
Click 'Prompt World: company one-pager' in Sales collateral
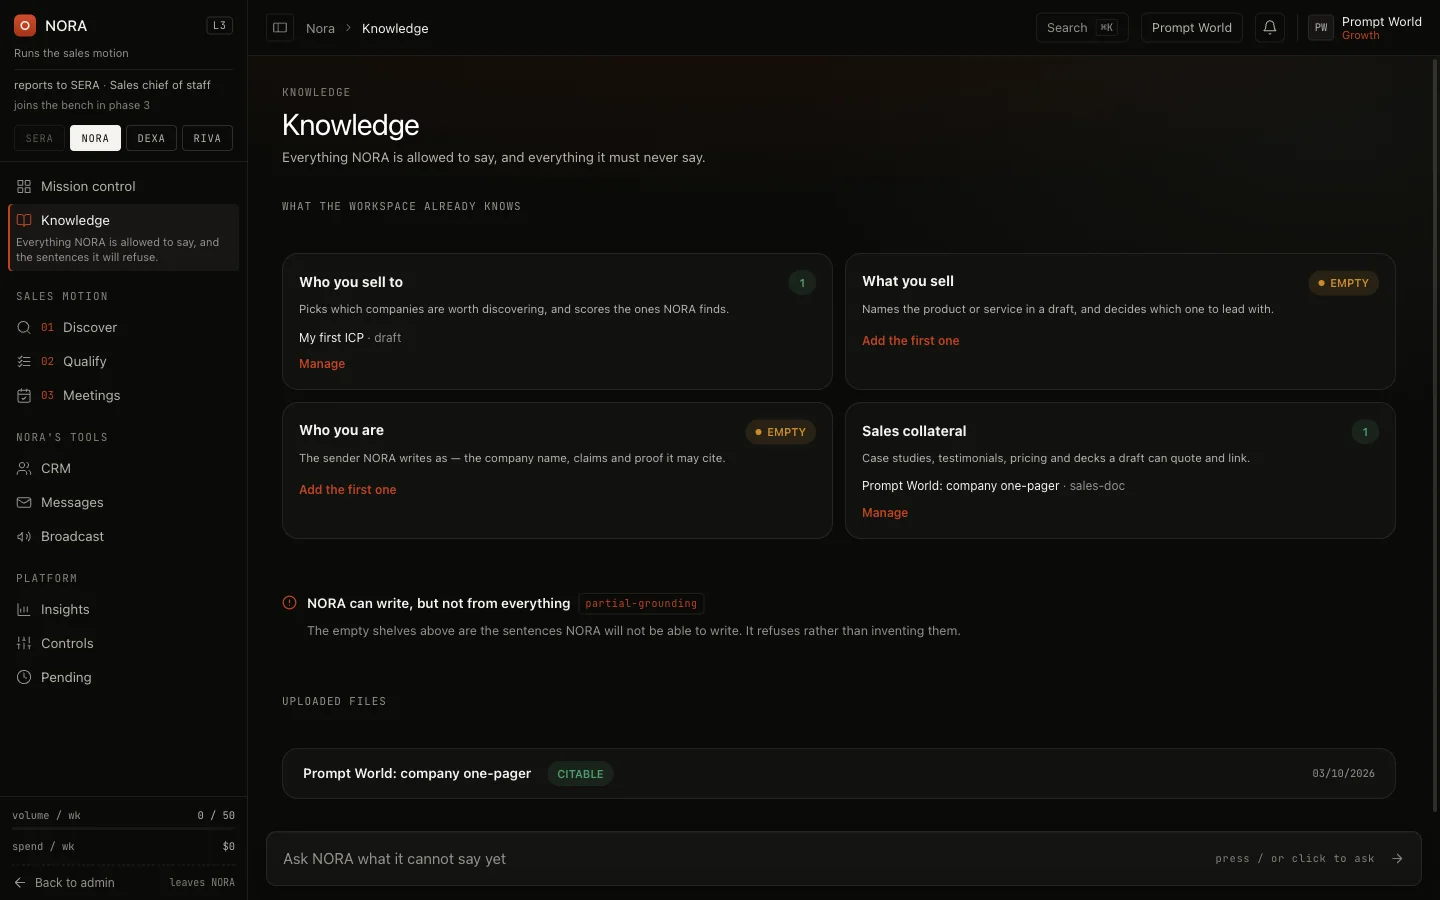point(960,486)
